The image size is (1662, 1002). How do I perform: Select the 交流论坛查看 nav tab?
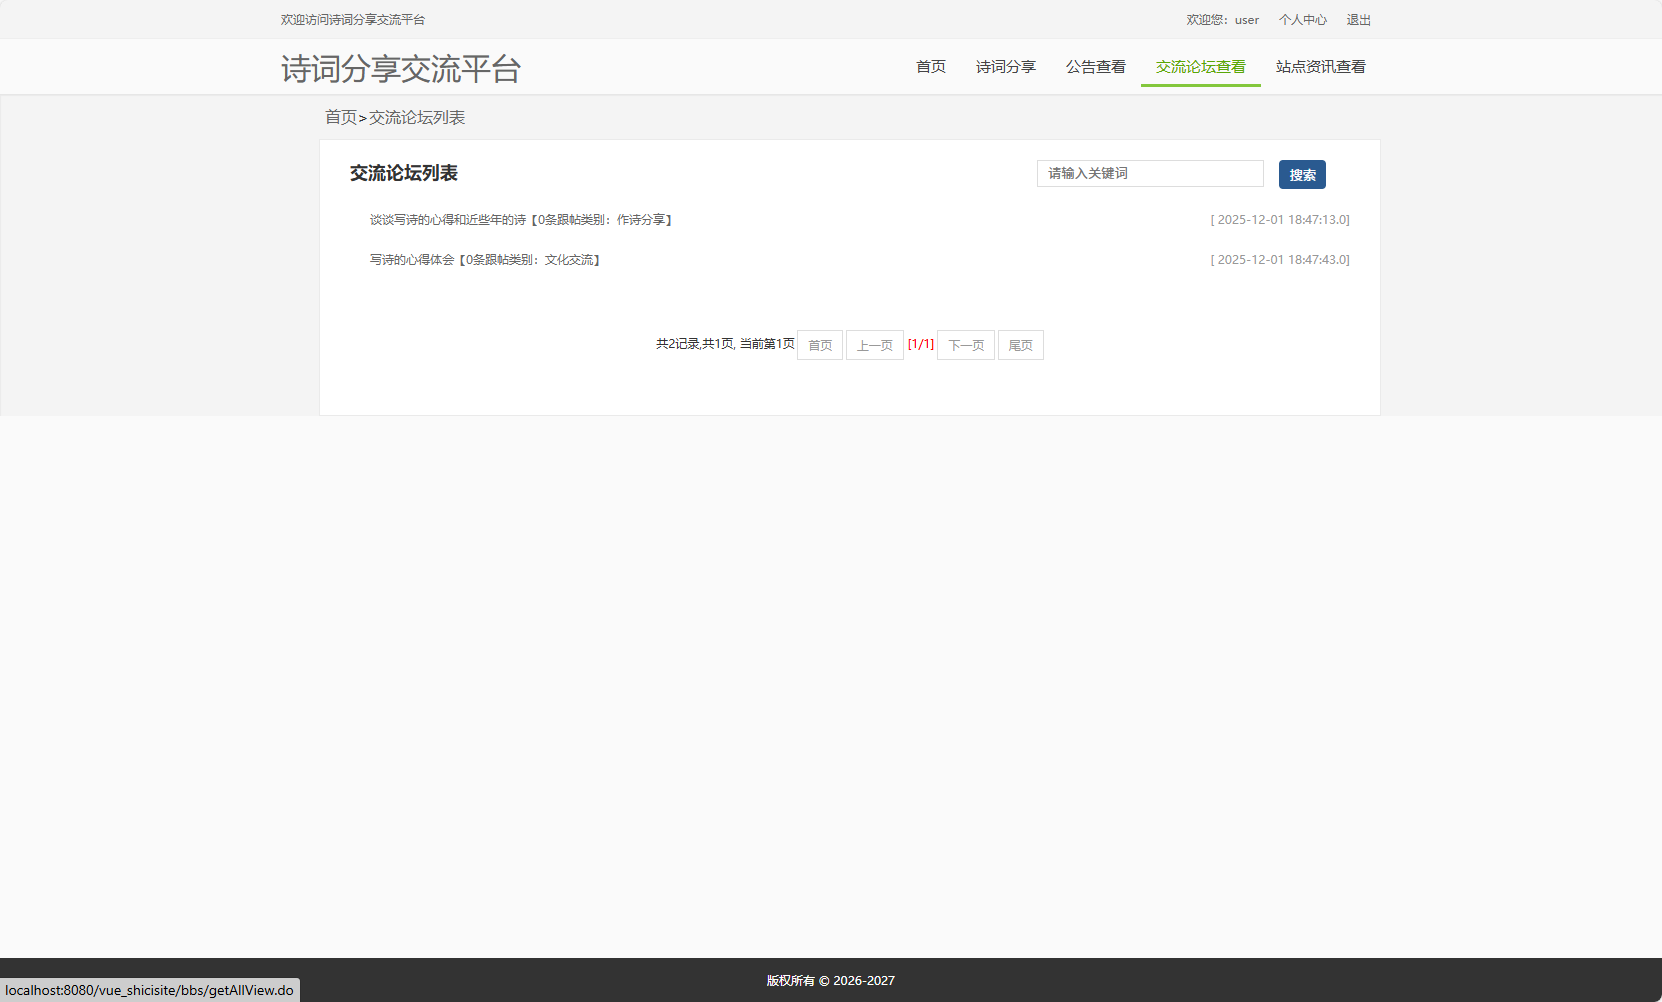click(x=1200, y=67)
